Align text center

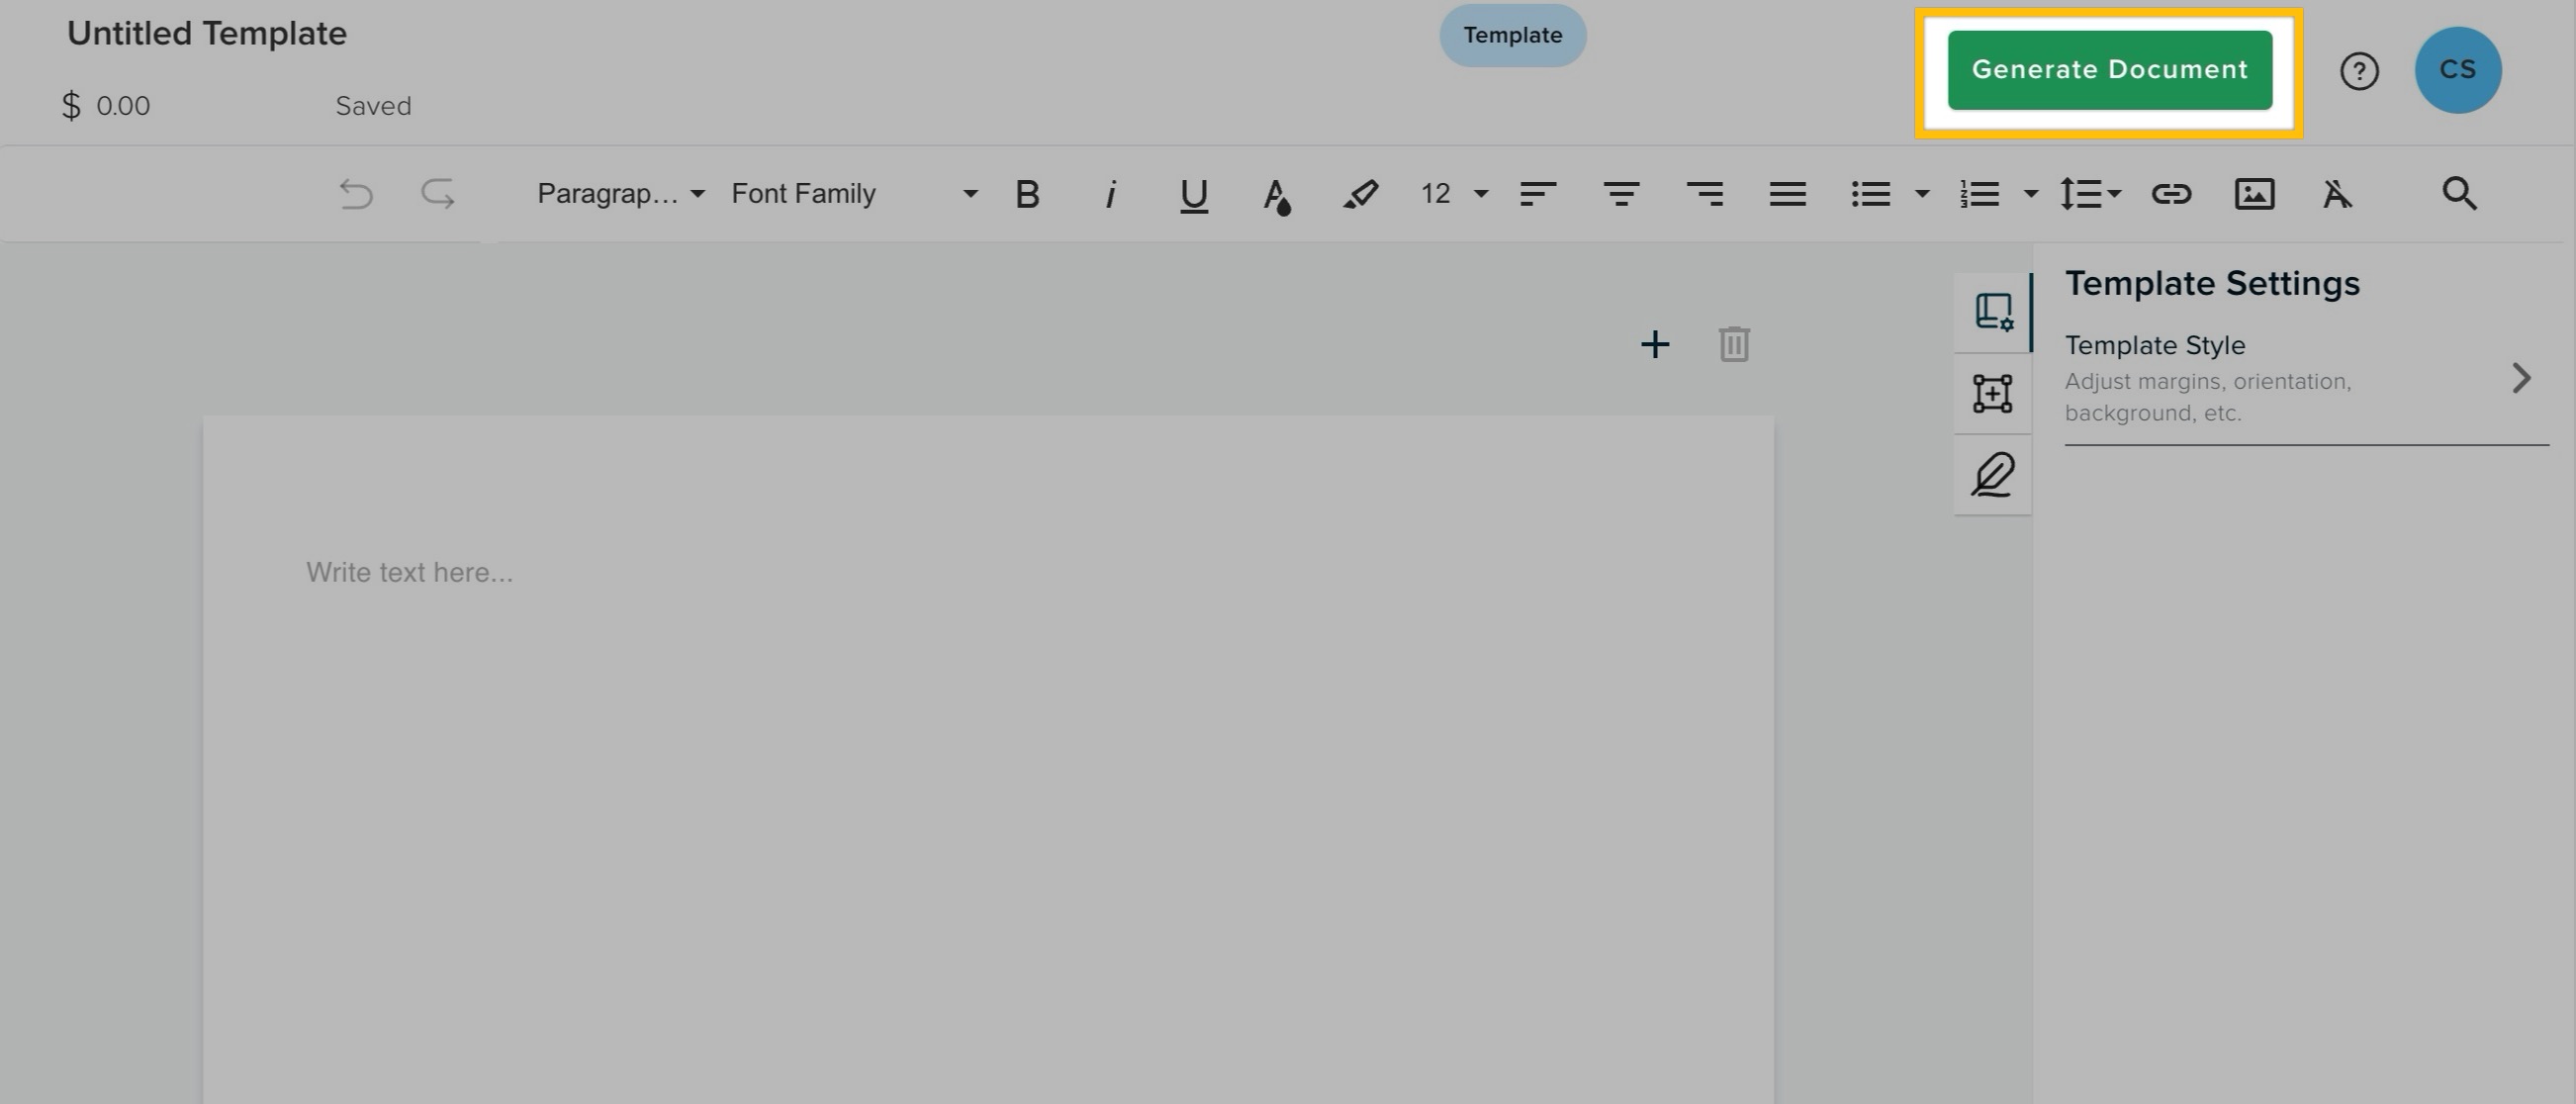1621,194
